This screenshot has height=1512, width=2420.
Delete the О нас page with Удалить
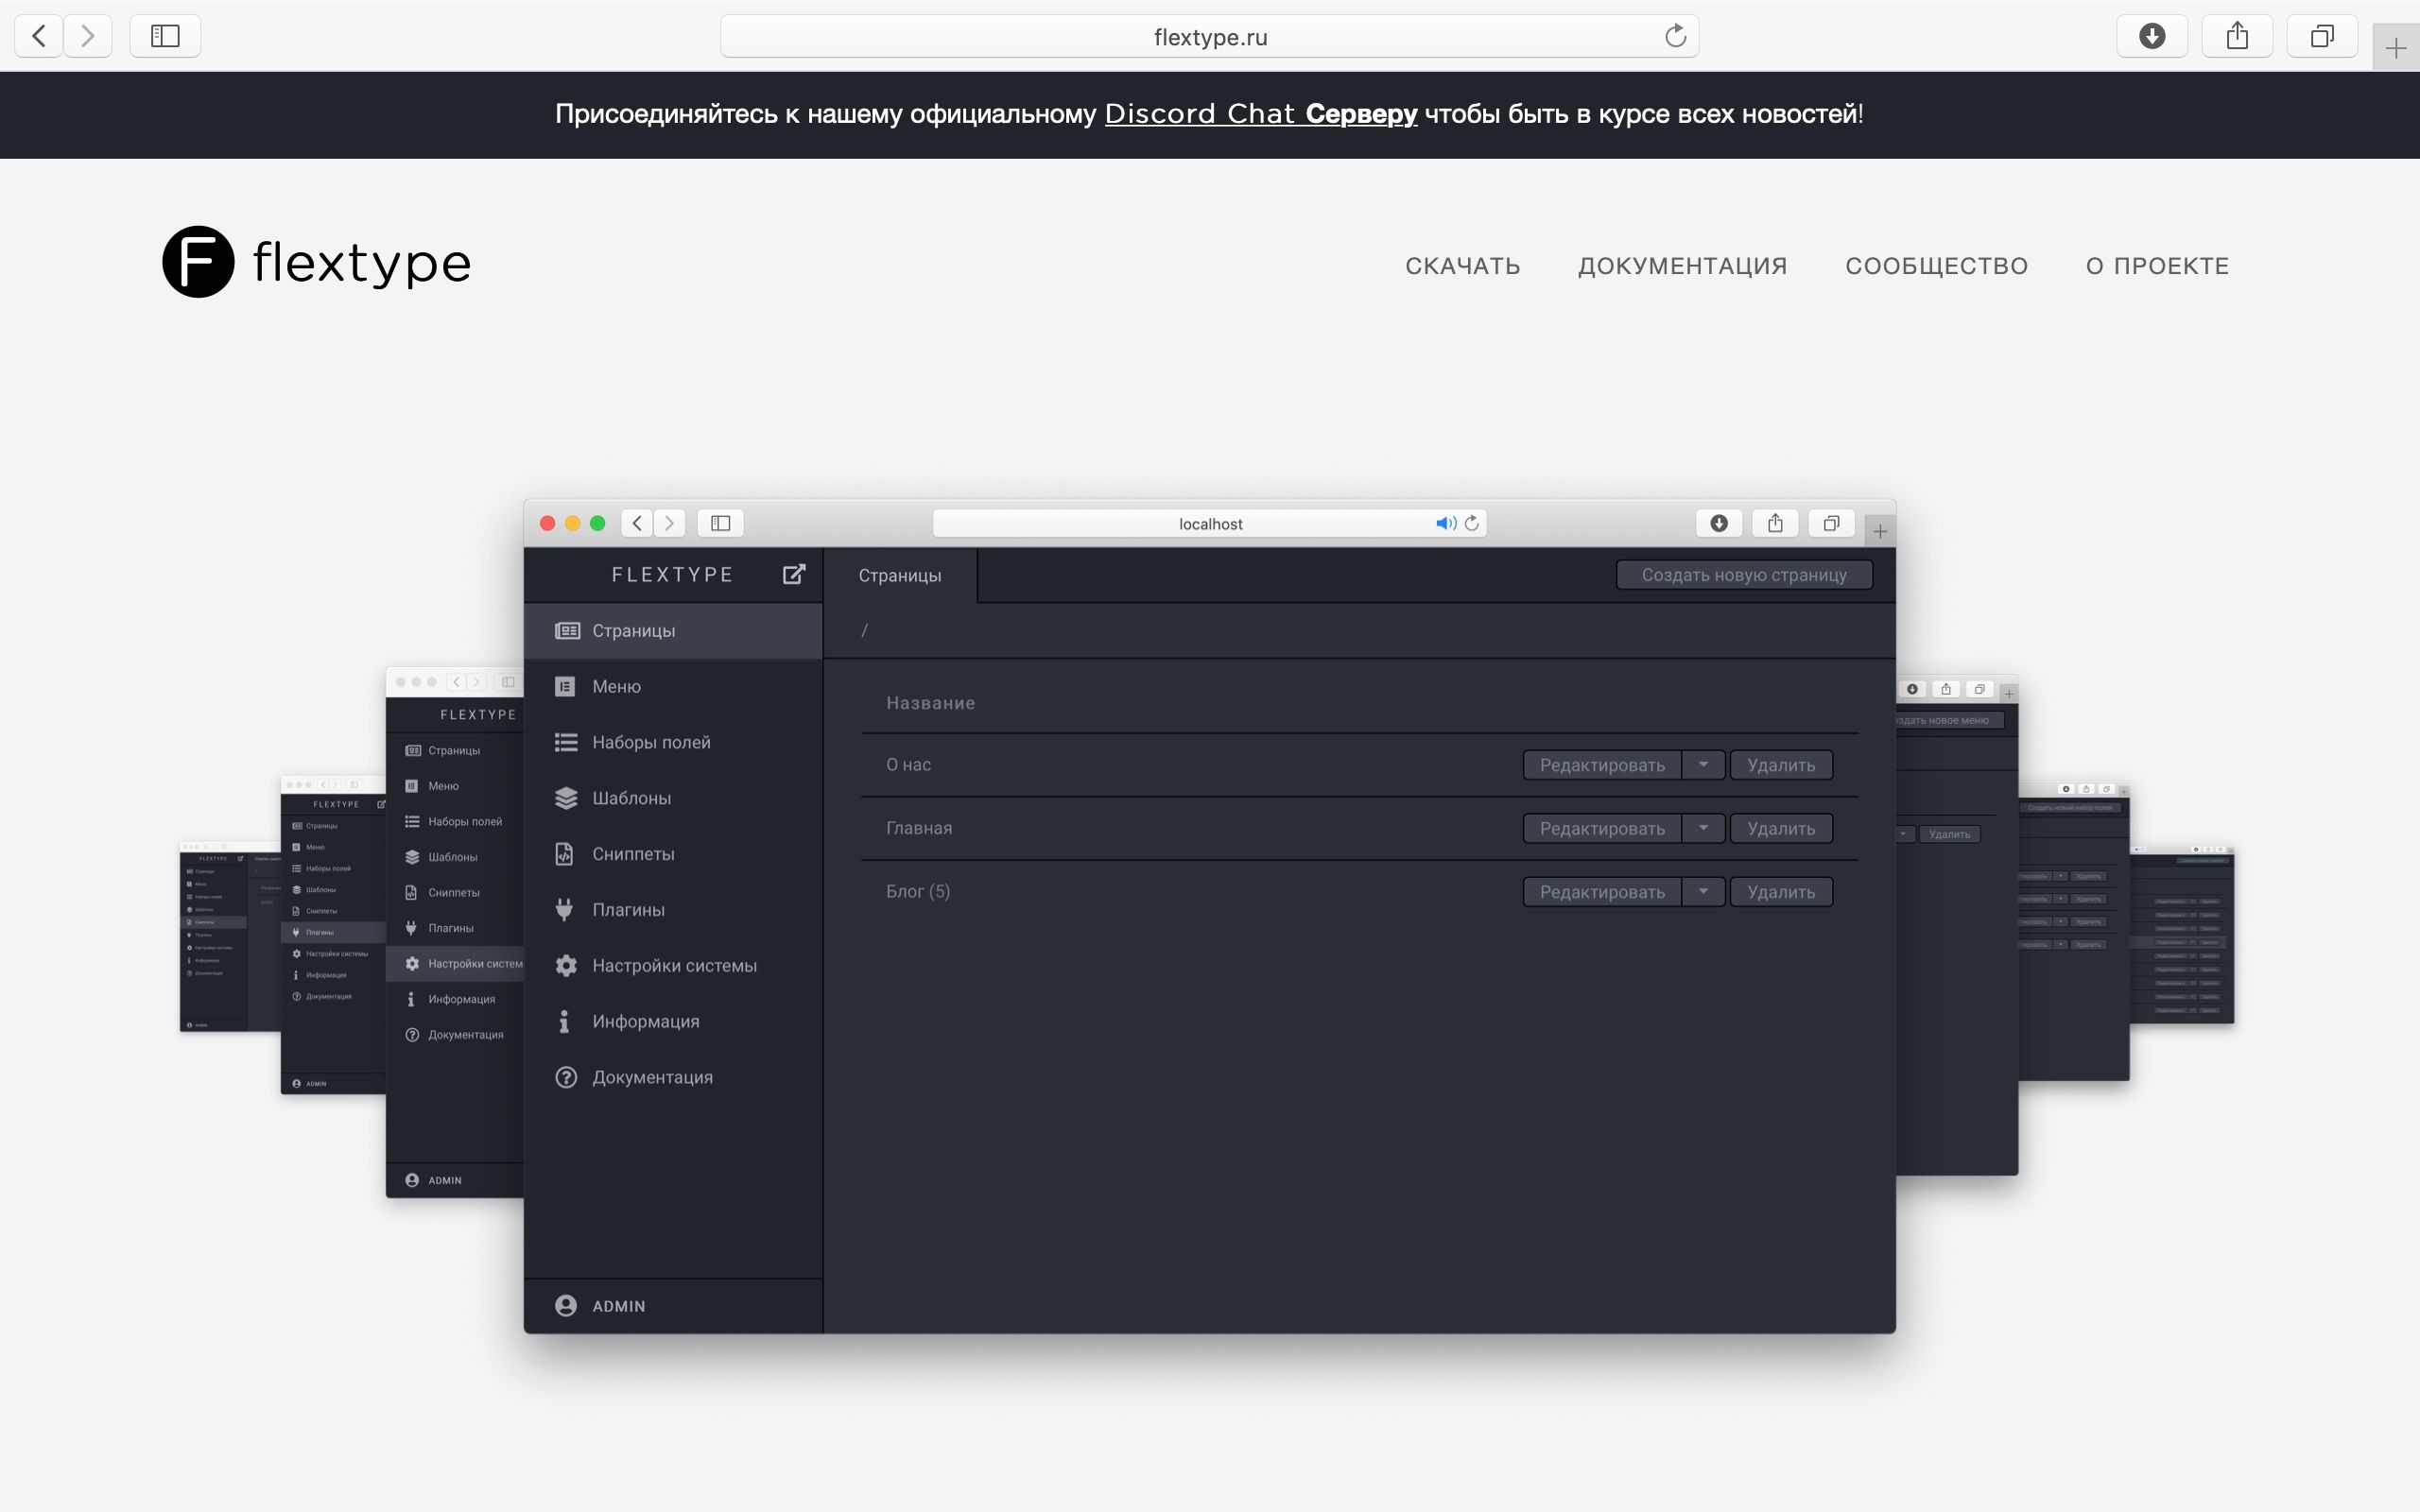1781,765
